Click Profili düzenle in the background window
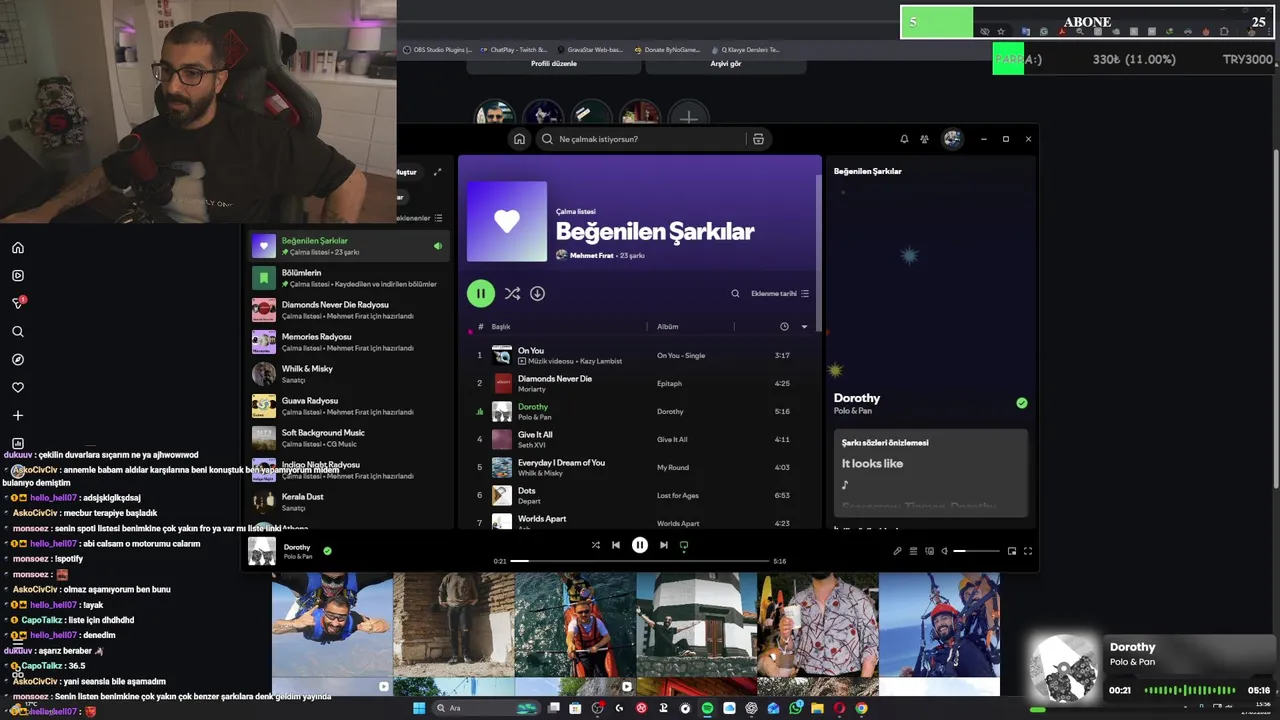1280x720 pixels. pos(554,64)
